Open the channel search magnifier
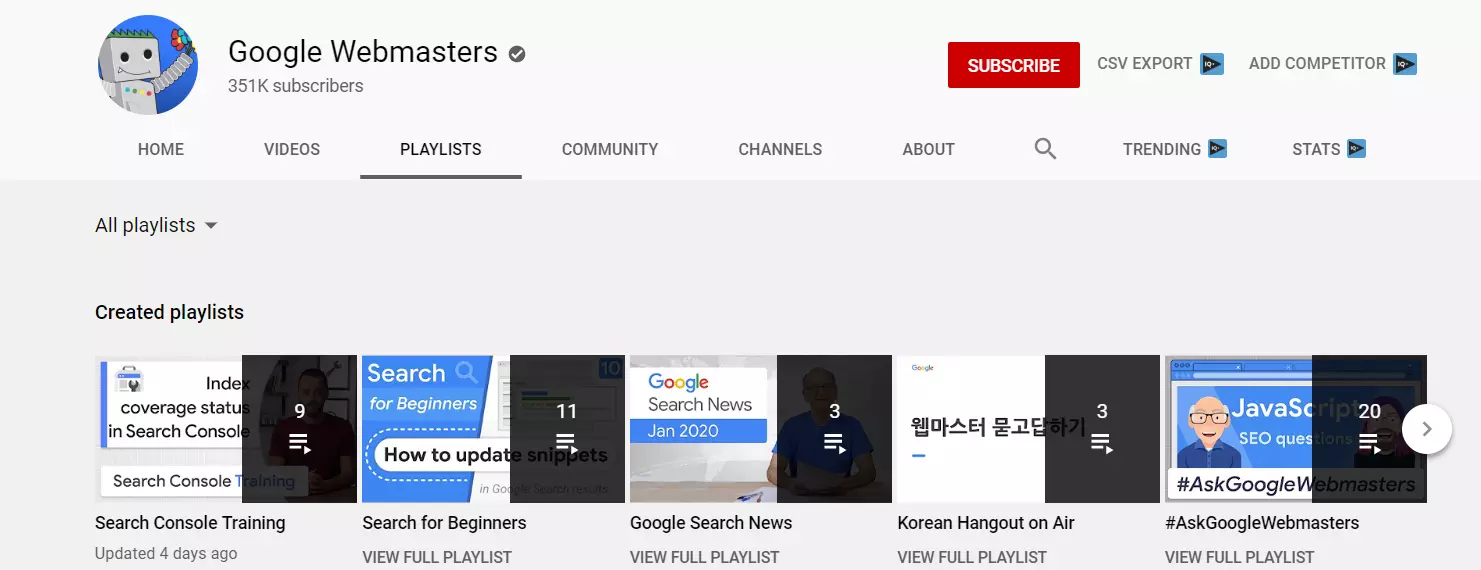The image size is (1481, 570). click(1045, 149)
